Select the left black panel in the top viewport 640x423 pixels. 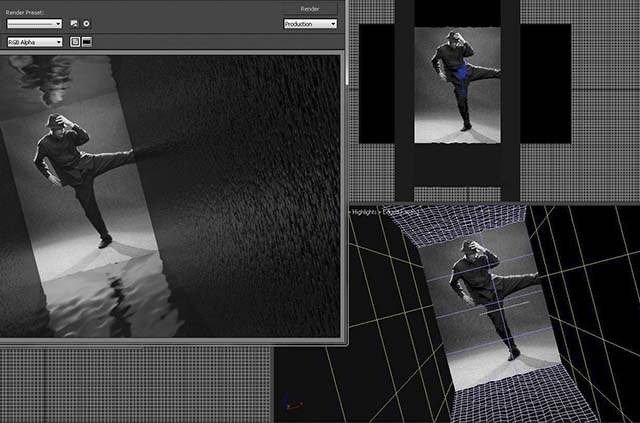coord(376,85)
